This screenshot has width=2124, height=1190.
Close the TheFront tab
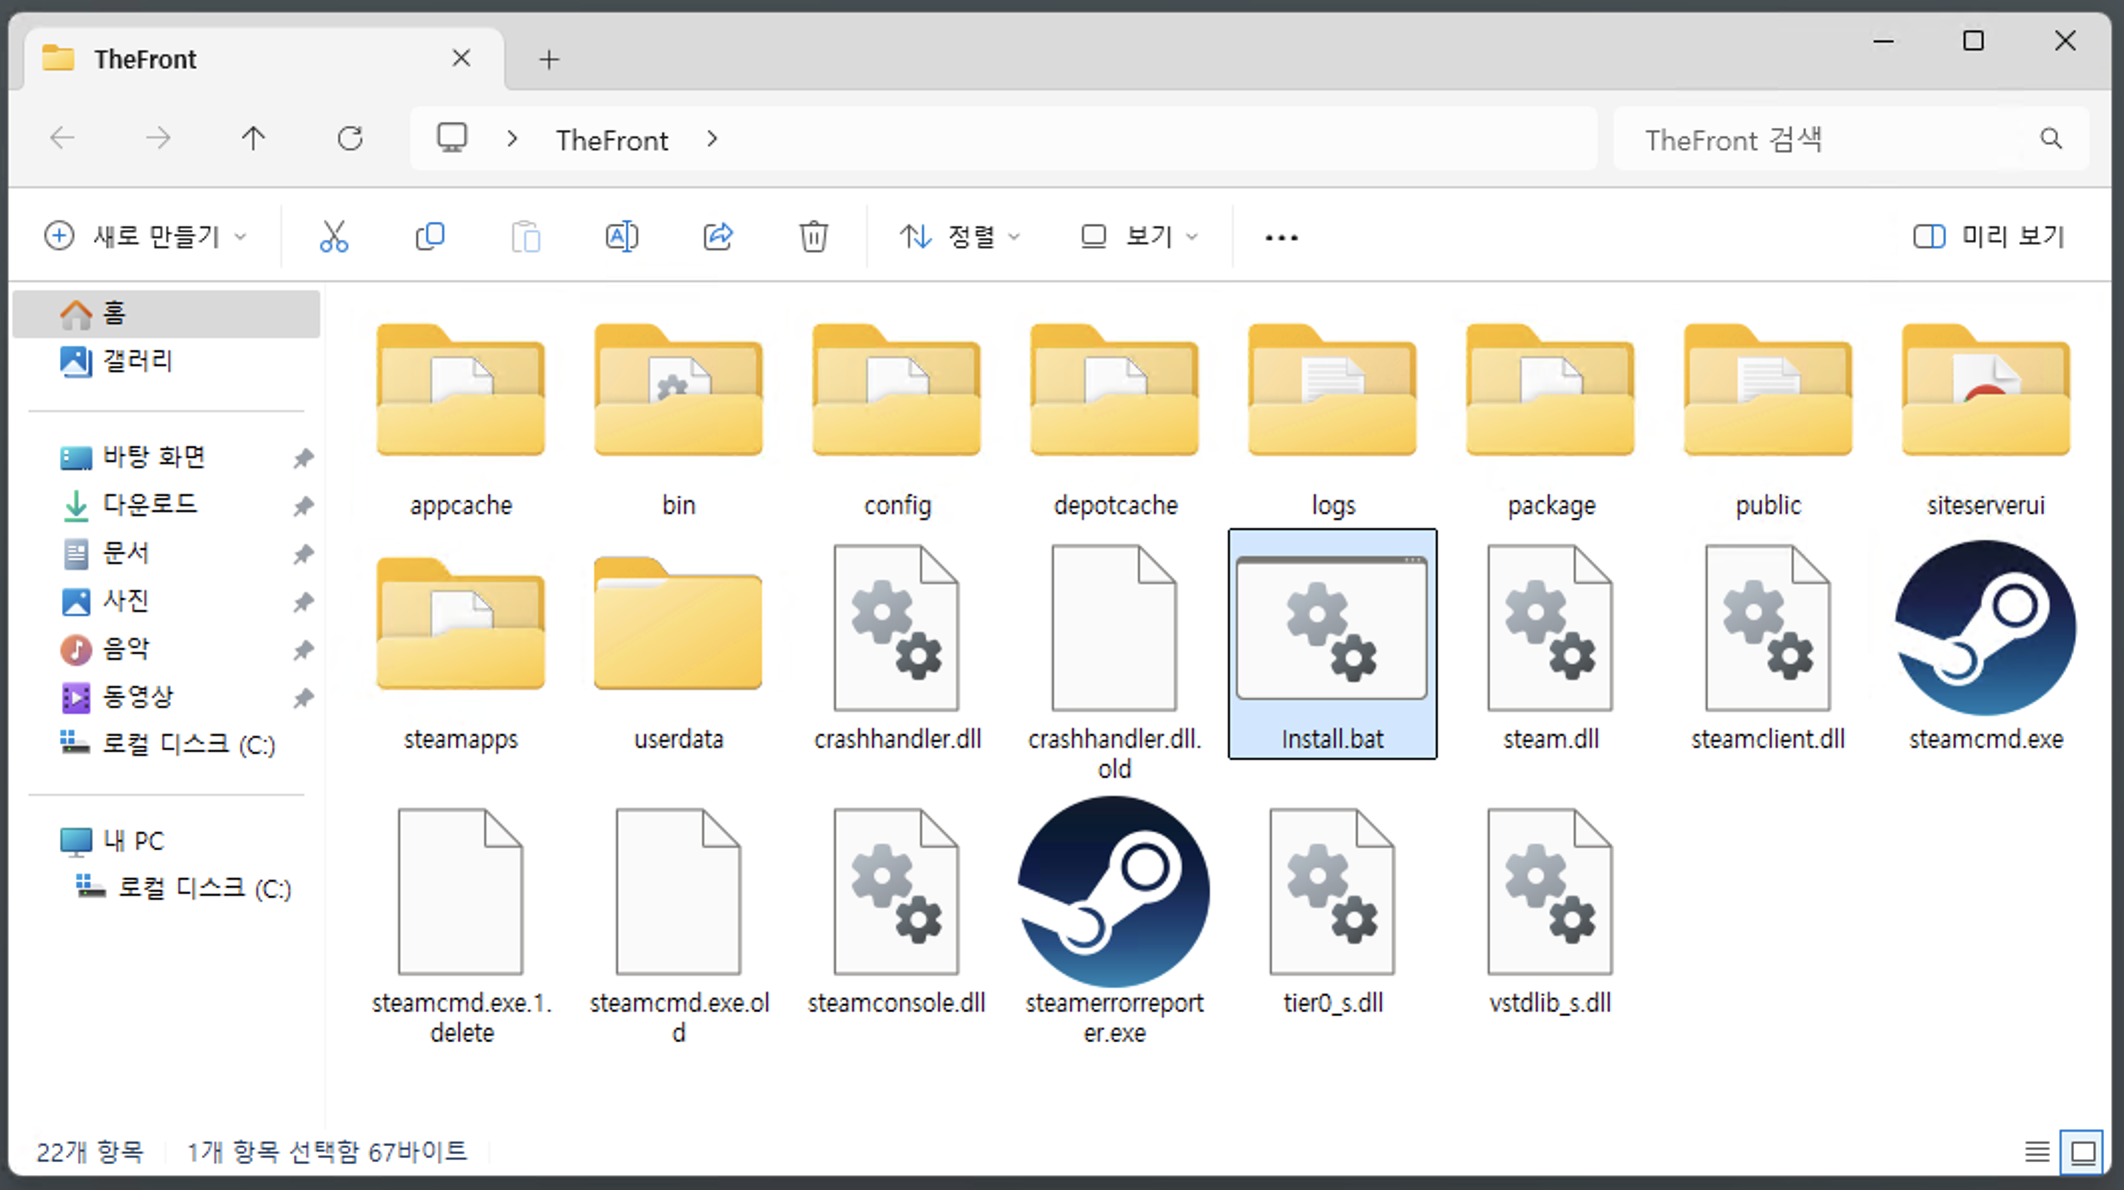coord(461,58)
